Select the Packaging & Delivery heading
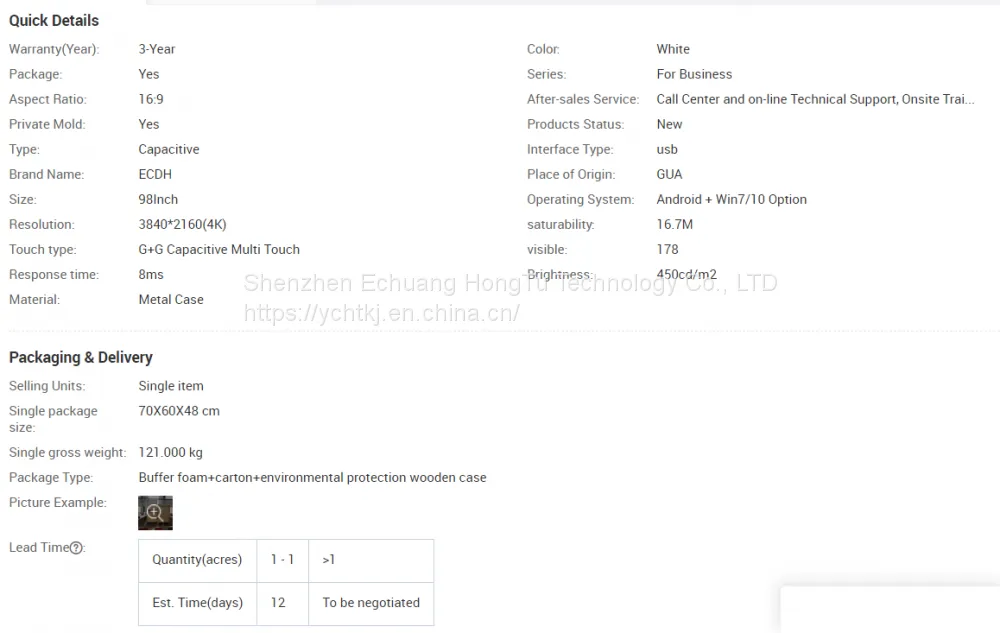1000x633 pixels. [x=81, y=357]
